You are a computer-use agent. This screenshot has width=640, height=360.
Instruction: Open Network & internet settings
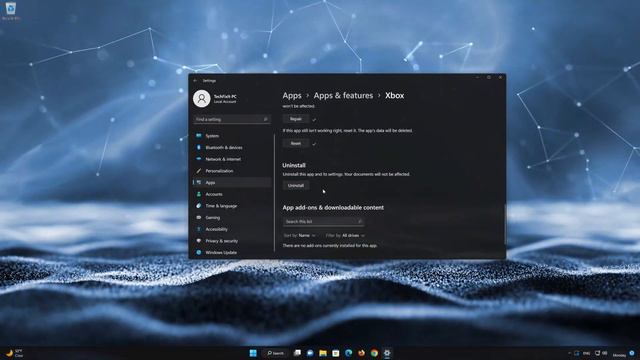[x=232, y=159]
